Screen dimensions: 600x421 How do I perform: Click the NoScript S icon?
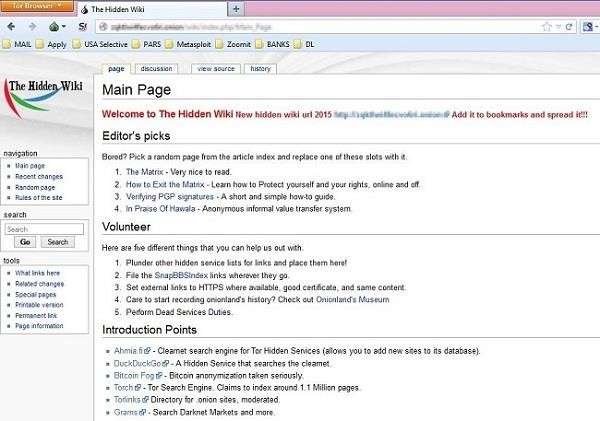tap(82, 26)
